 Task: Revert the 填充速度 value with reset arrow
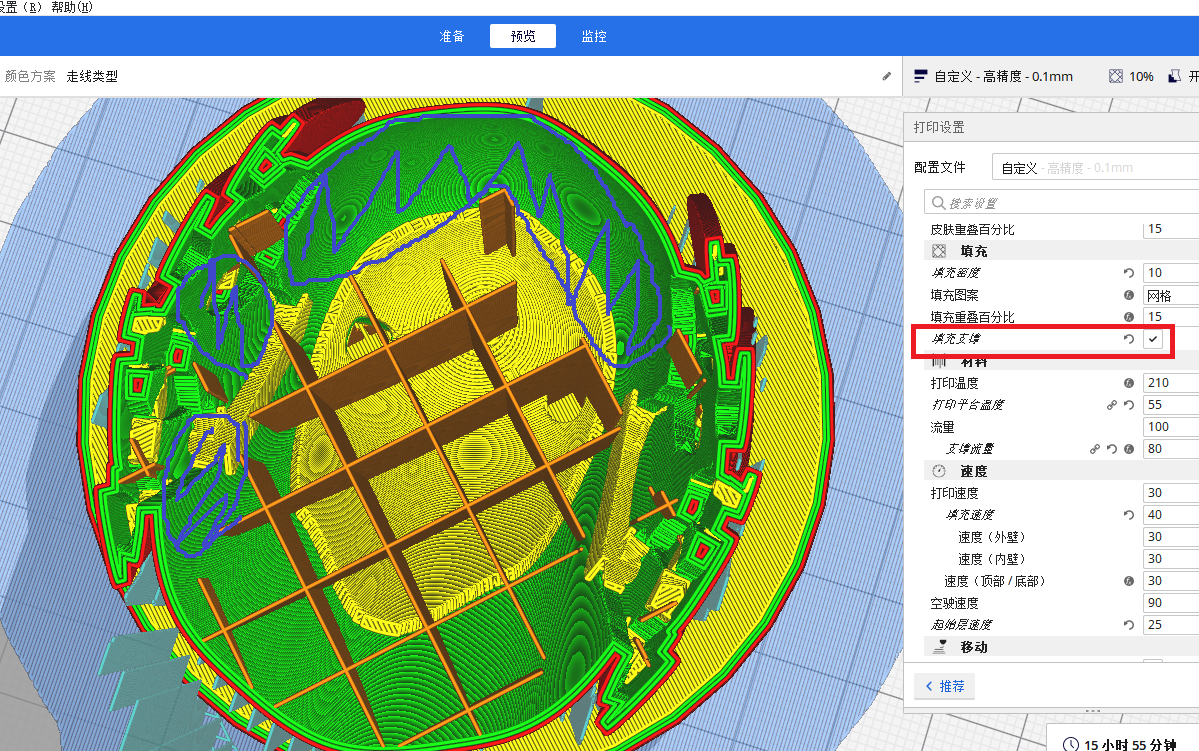point(1129,515)
